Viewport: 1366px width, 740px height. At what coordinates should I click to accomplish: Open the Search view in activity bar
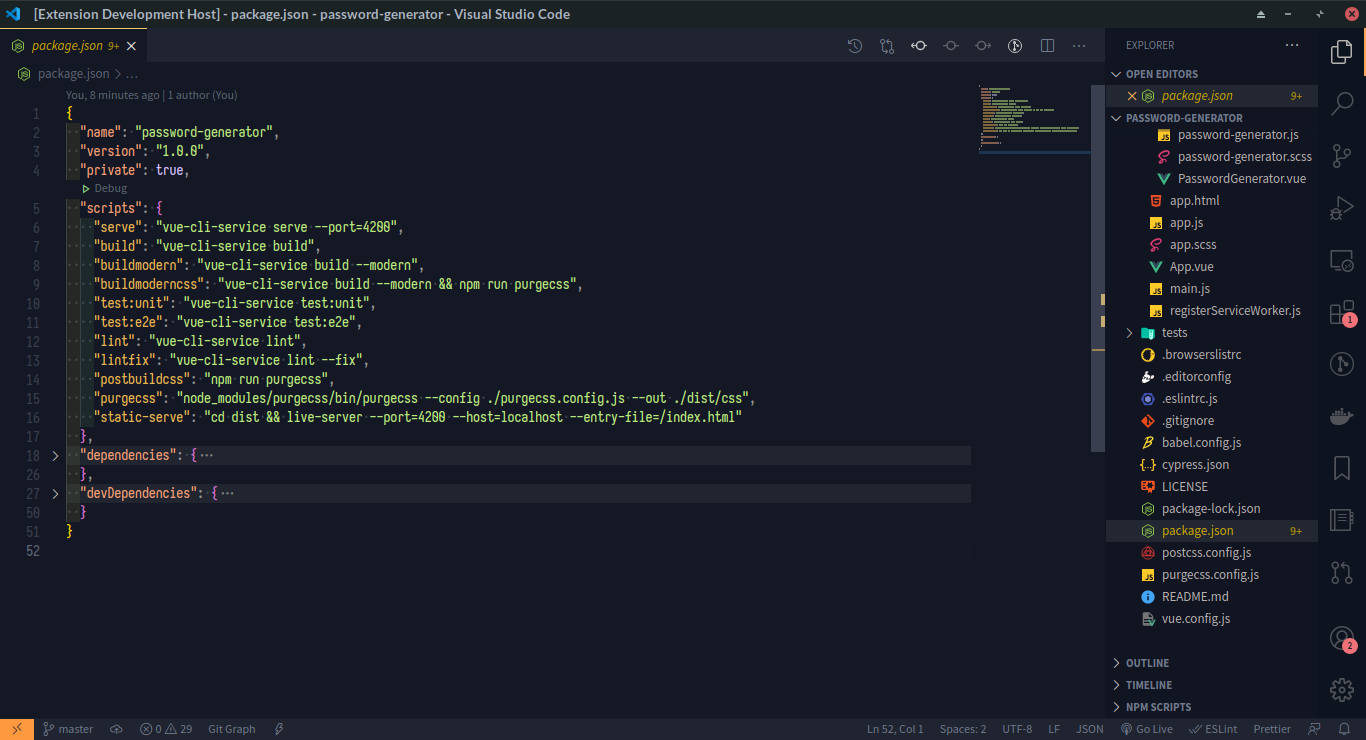point(1341,103)
